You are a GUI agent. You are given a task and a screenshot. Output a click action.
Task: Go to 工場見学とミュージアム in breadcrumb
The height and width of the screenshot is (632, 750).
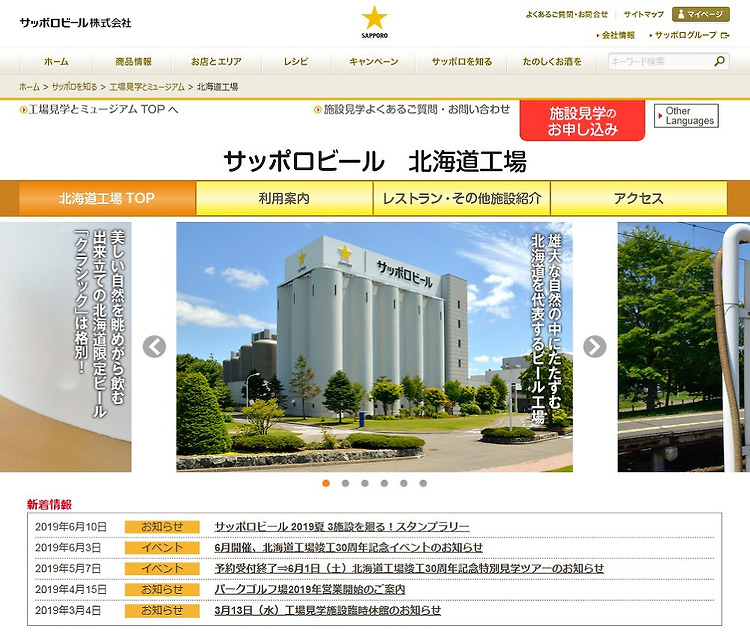pyautogui.click(x=147, y=87)
